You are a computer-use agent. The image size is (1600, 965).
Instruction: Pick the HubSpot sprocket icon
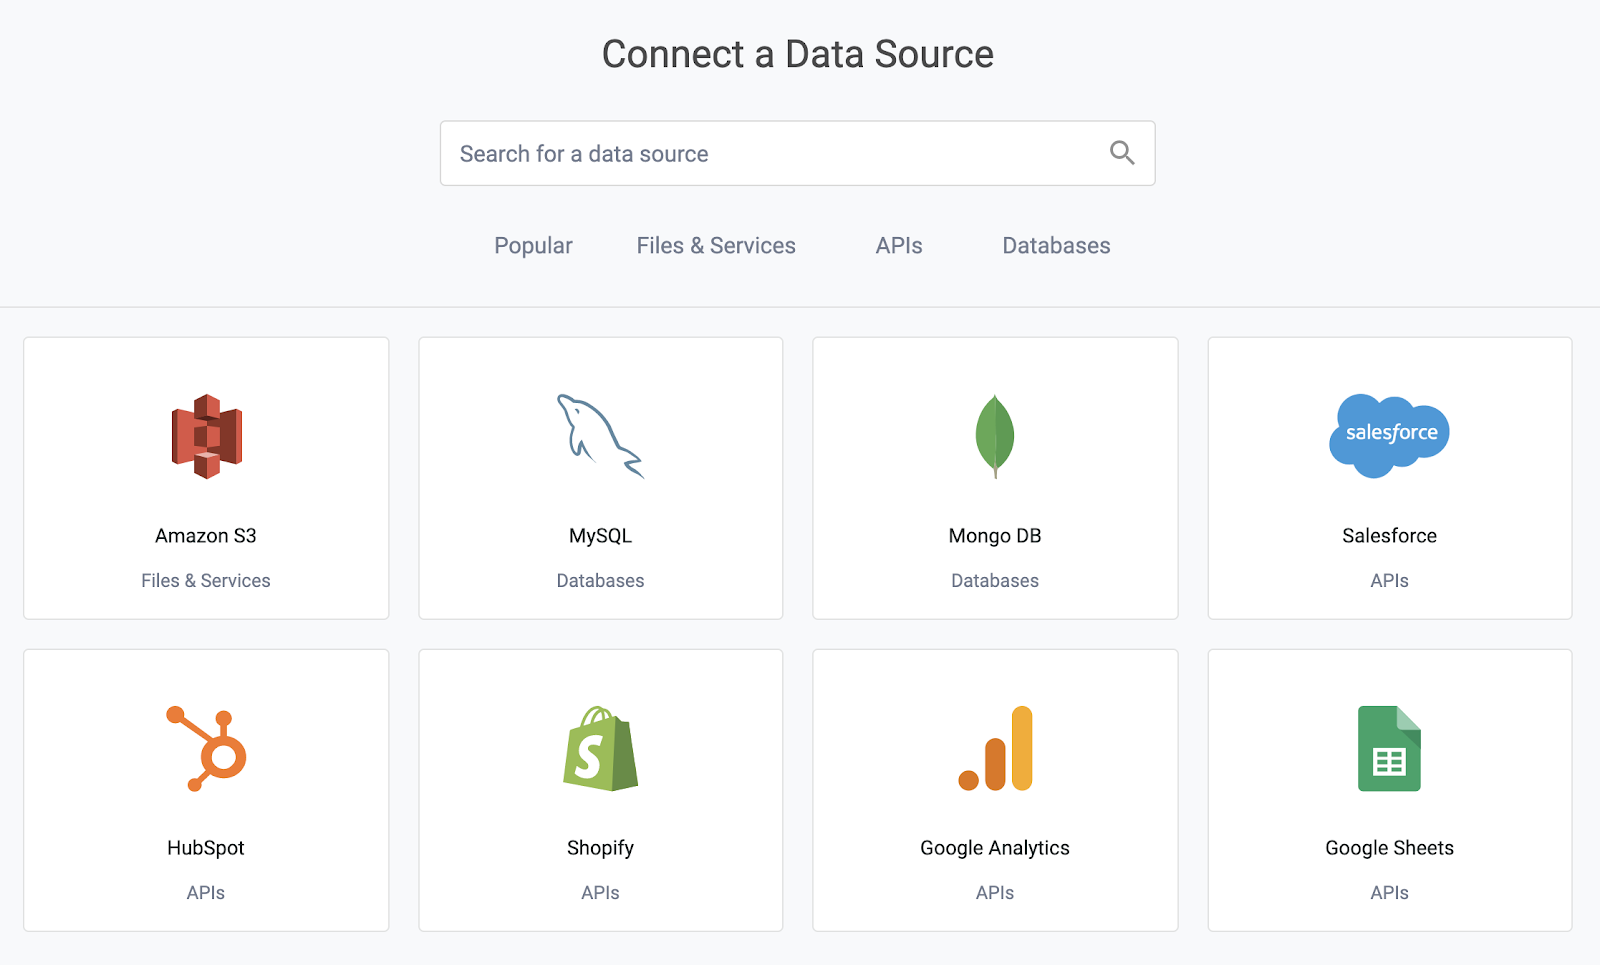click(x=207, y=749)
